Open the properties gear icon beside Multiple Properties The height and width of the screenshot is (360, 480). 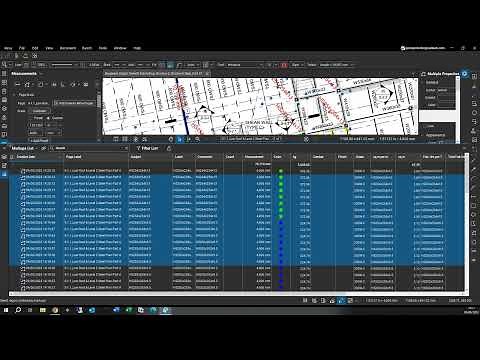(x=465, y=74)
